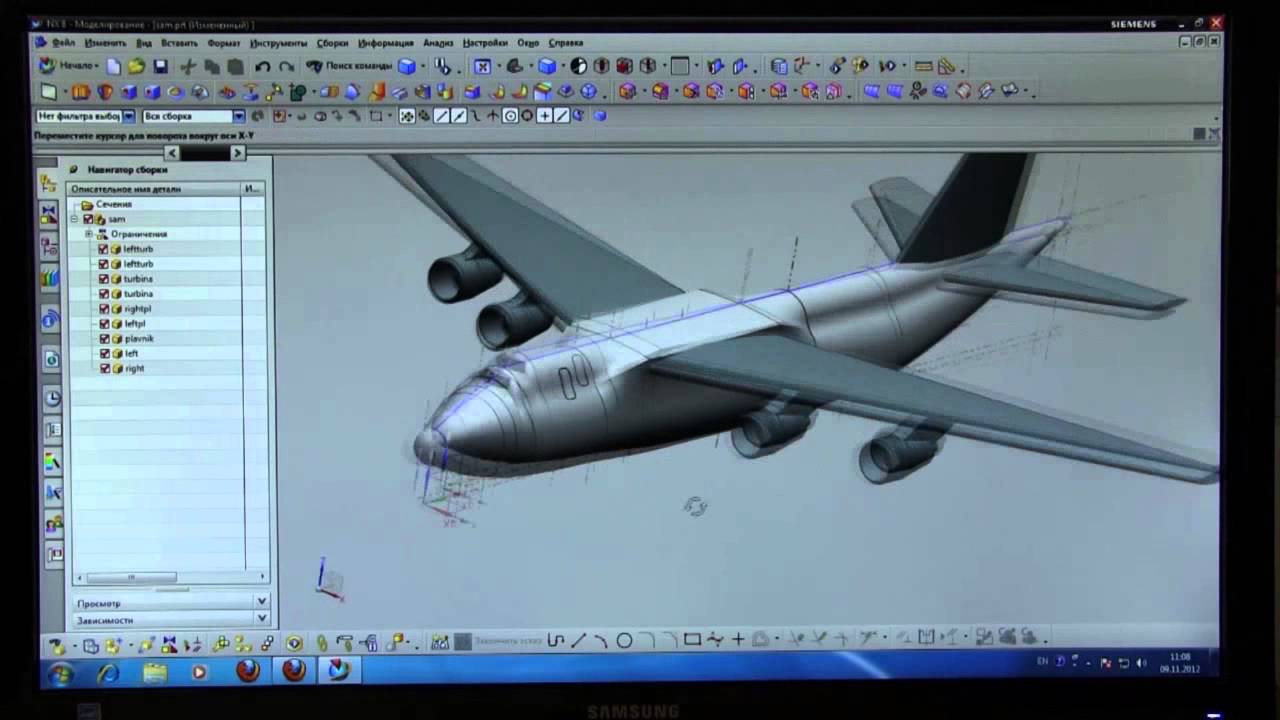Image resolution: width=1280 pixels, height=720 pixels.
Task: Select the Rectangle tool in bottom sketch toolbar
Action: click(x=692, y=640)
